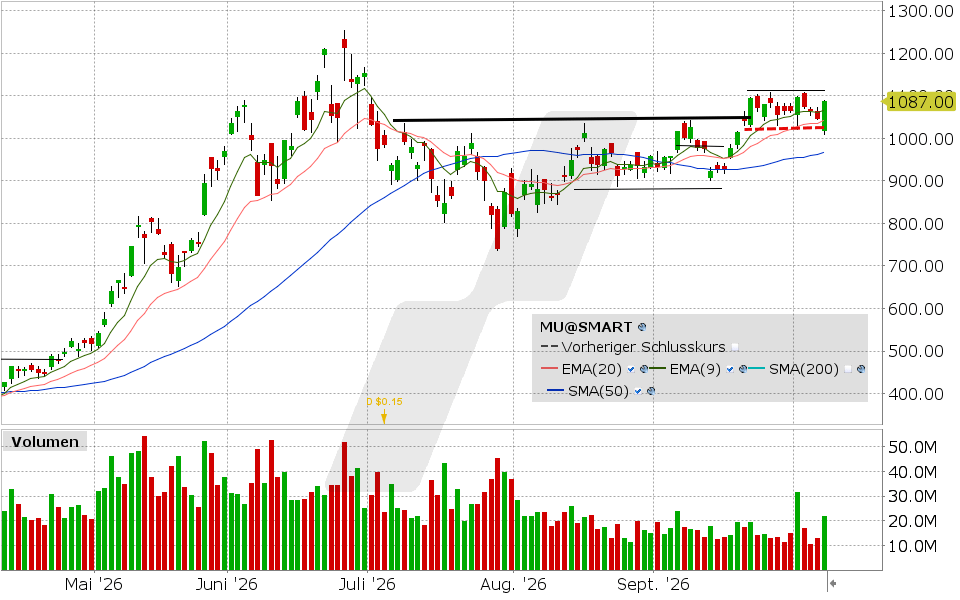Click the MU@SMART ticker label
Screen dimensions: 960x600
click(x=586, y=327)
